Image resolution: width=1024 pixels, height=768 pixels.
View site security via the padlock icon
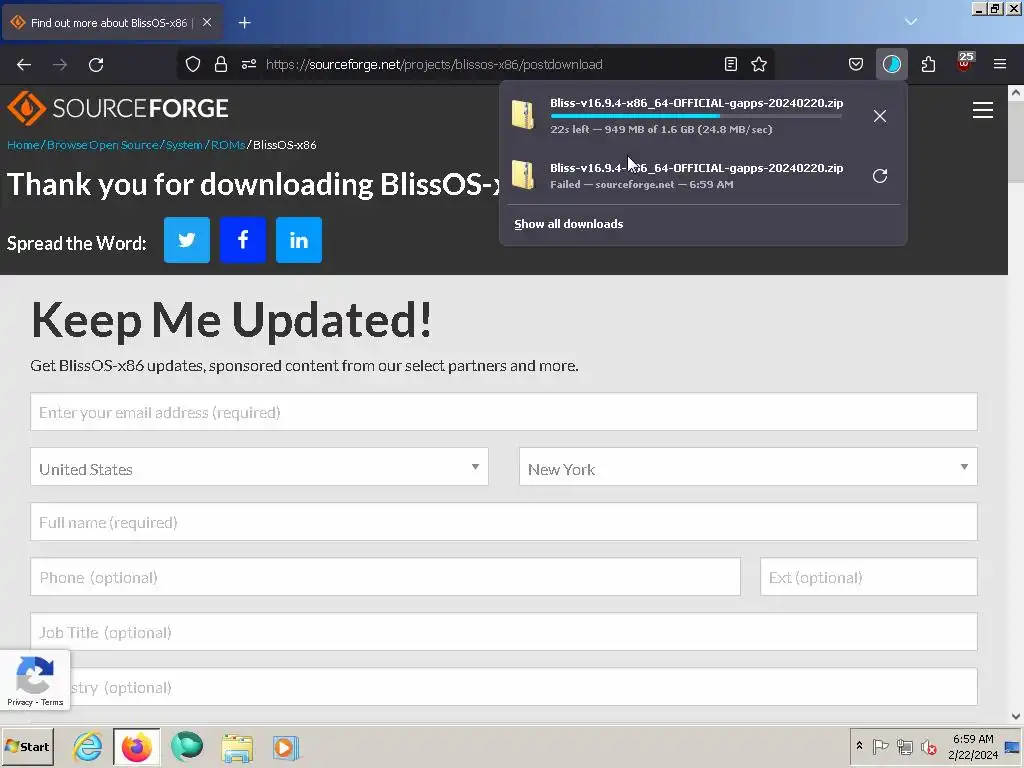click(x=221, y=64)
